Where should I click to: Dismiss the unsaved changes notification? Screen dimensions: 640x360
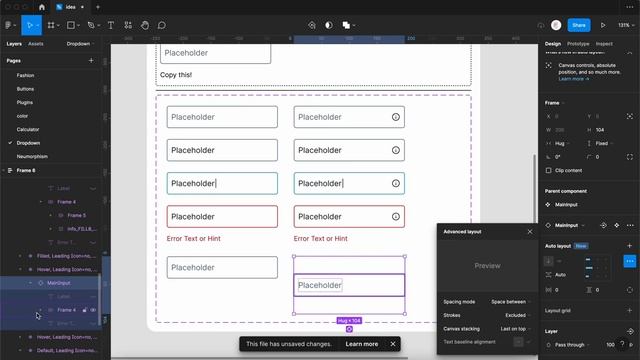[393, 344]
